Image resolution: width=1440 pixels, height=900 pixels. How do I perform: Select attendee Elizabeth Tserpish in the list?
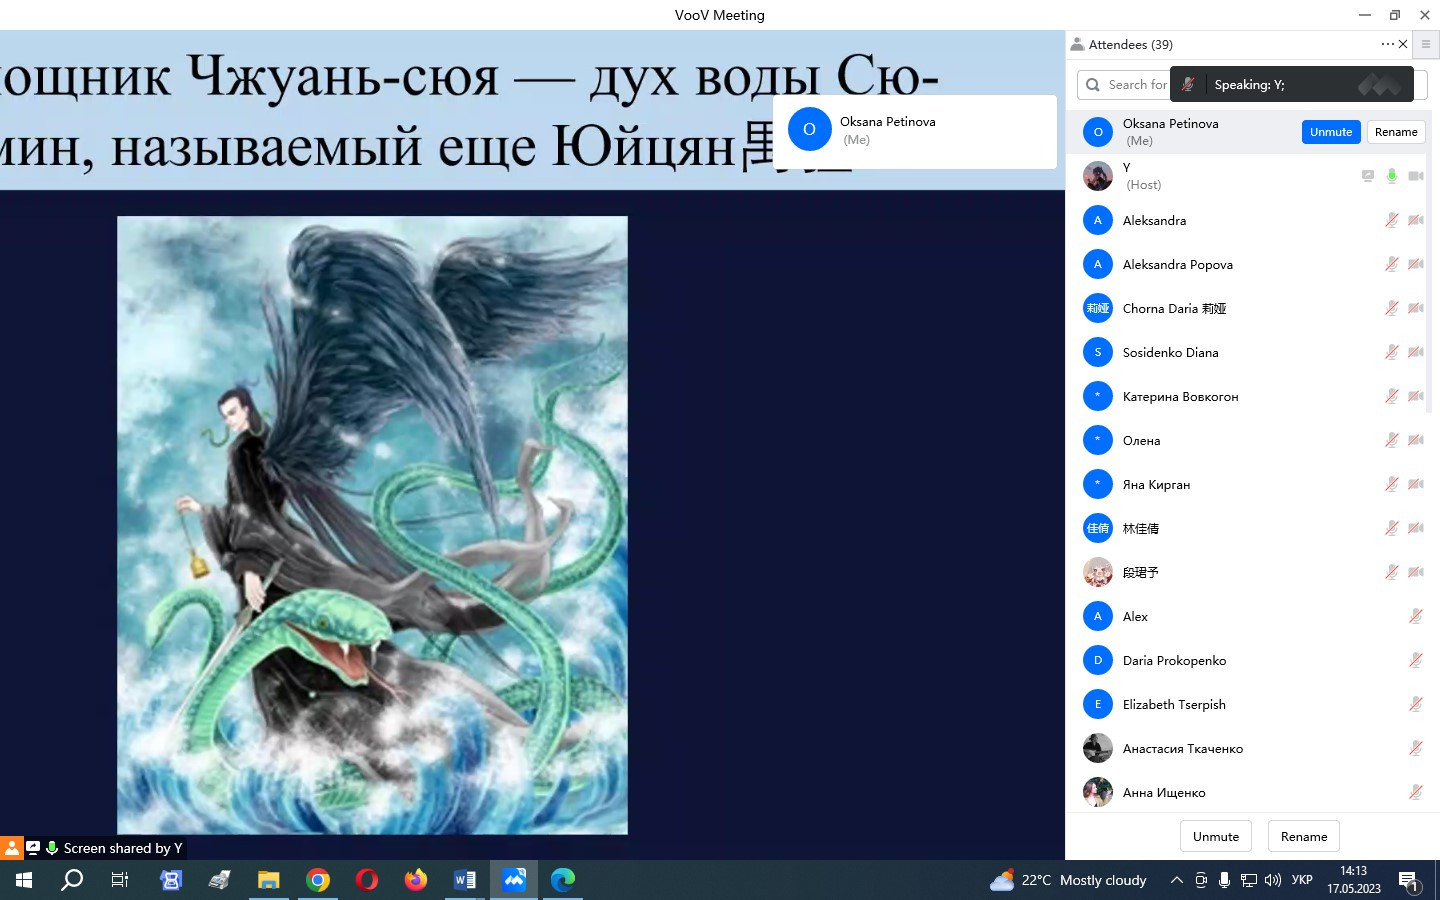pyautogui.click(x=1250, y=704)
